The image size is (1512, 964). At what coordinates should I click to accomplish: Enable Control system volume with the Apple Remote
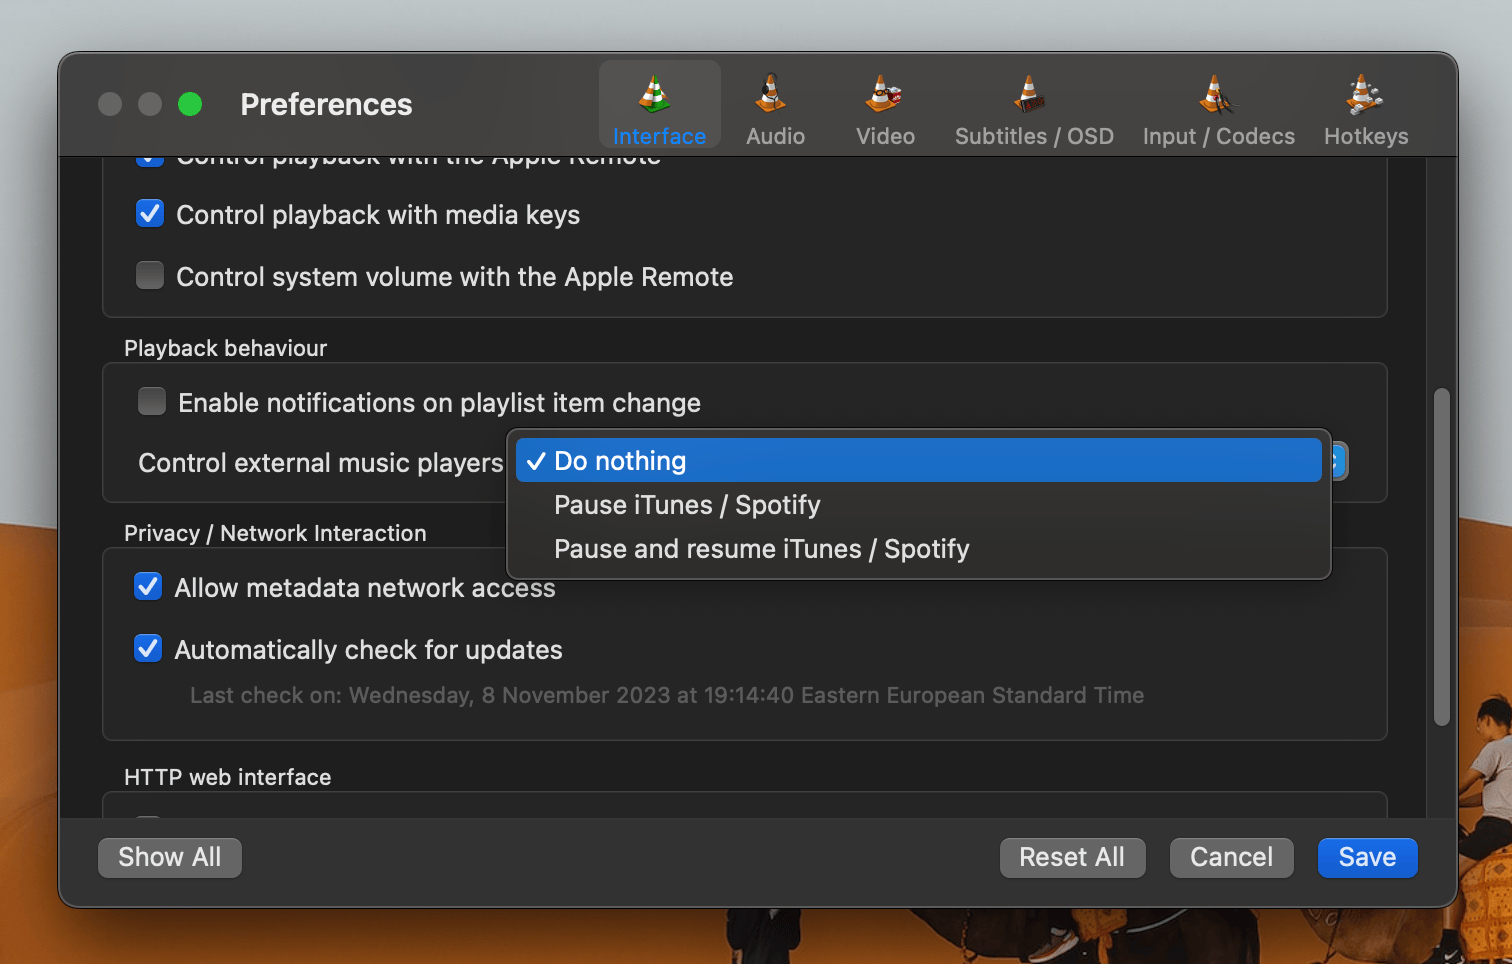(x=149, y=275)
